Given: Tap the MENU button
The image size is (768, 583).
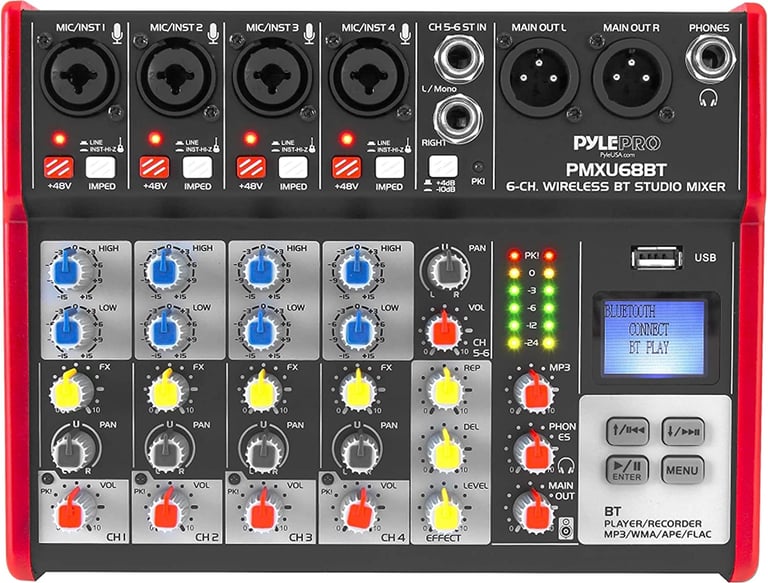Looking at the screenshot, I should (683, 469).
